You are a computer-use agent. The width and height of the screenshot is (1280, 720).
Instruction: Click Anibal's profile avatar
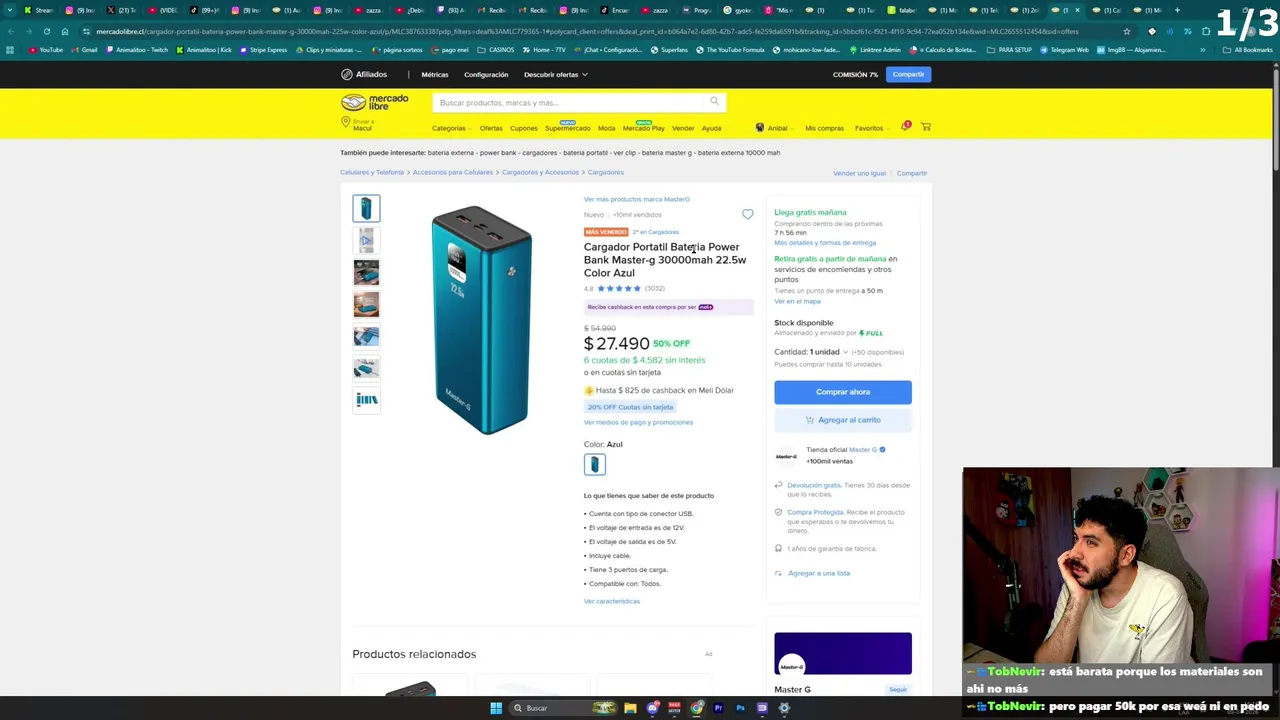[x=759, y=128]
